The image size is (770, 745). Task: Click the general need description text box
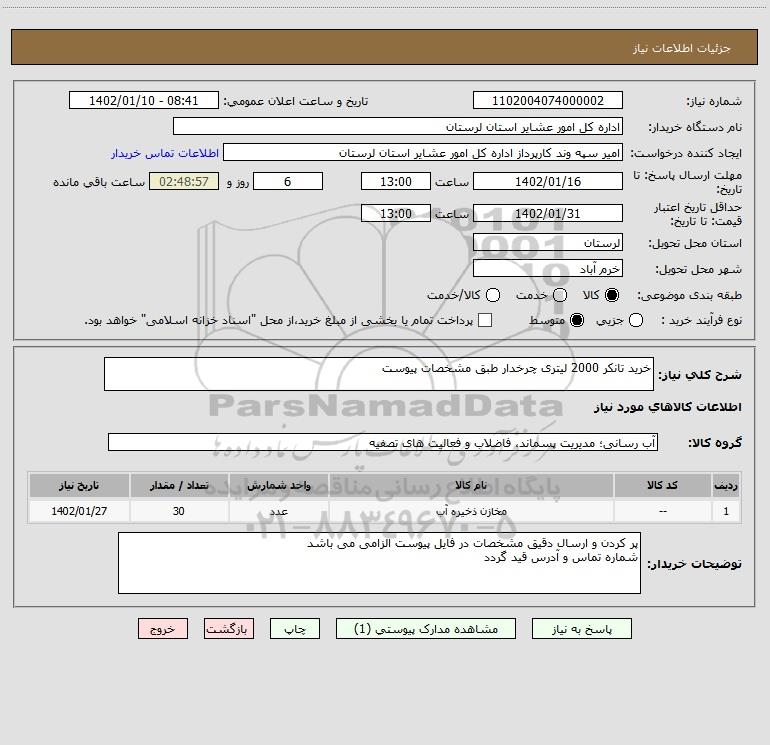tap(379, 374)
